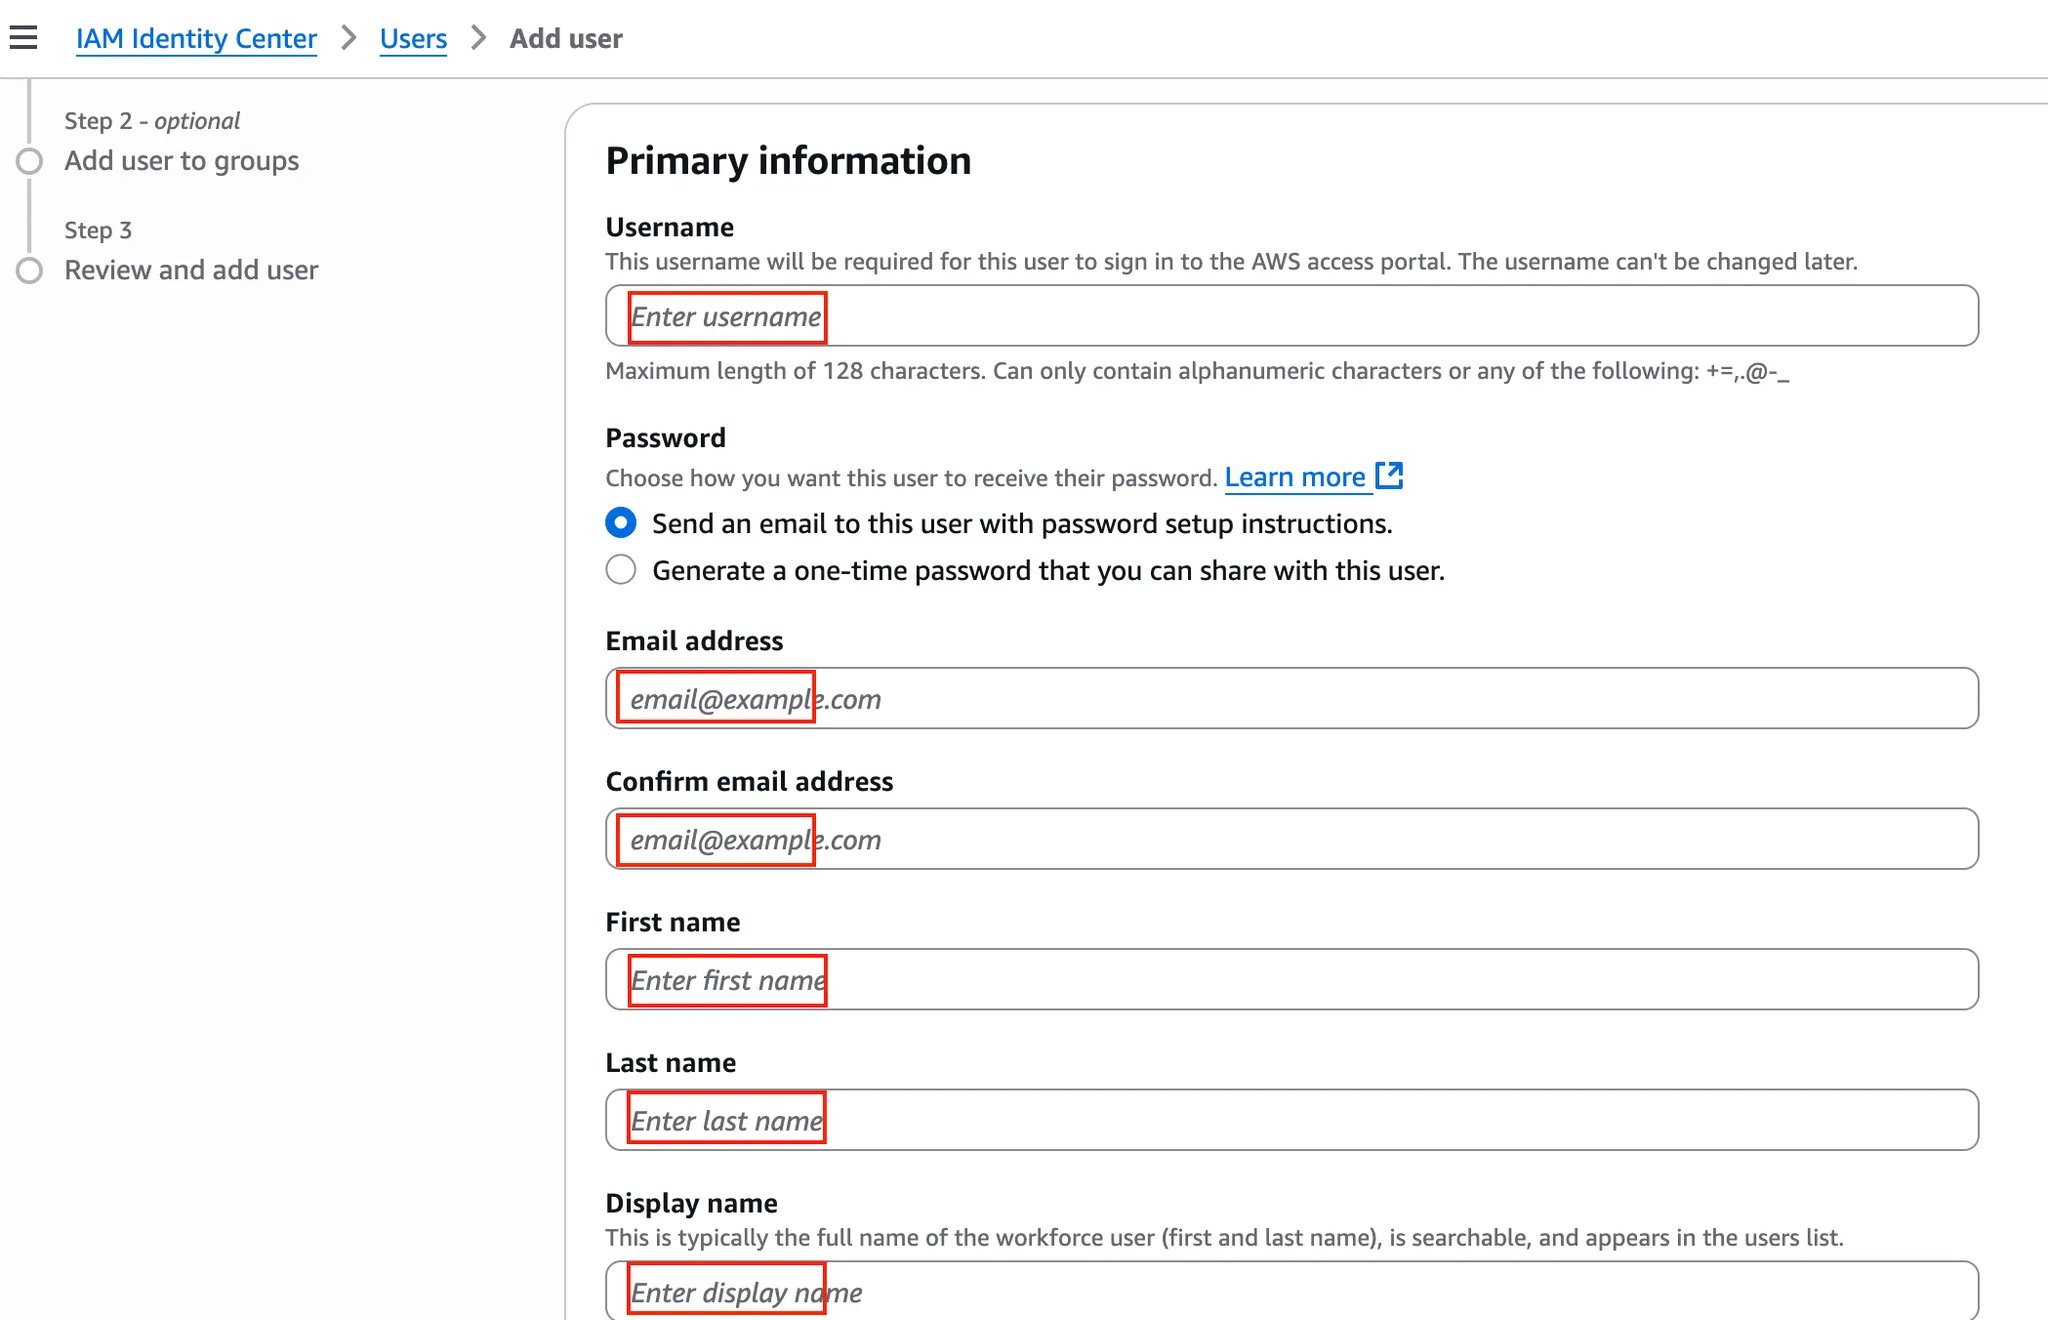Open the Users breadcrumb link
Image resolution: width=2048 pixels, height=1320 pixels.
[413, 38]
